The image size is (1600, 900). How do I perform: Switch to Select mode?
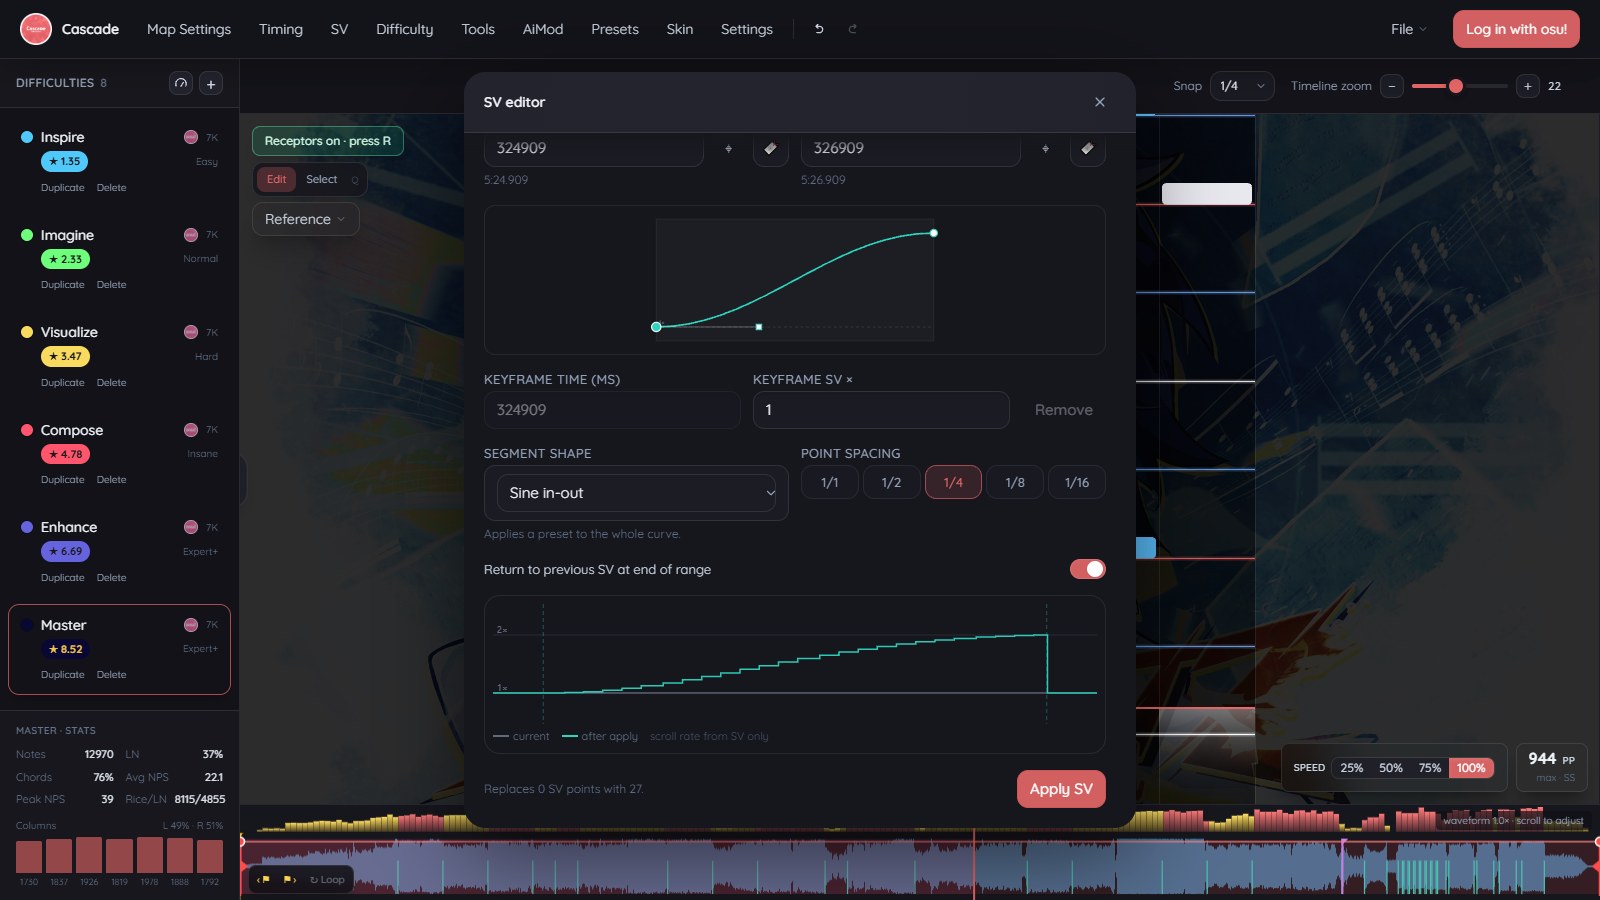point(322,179)
